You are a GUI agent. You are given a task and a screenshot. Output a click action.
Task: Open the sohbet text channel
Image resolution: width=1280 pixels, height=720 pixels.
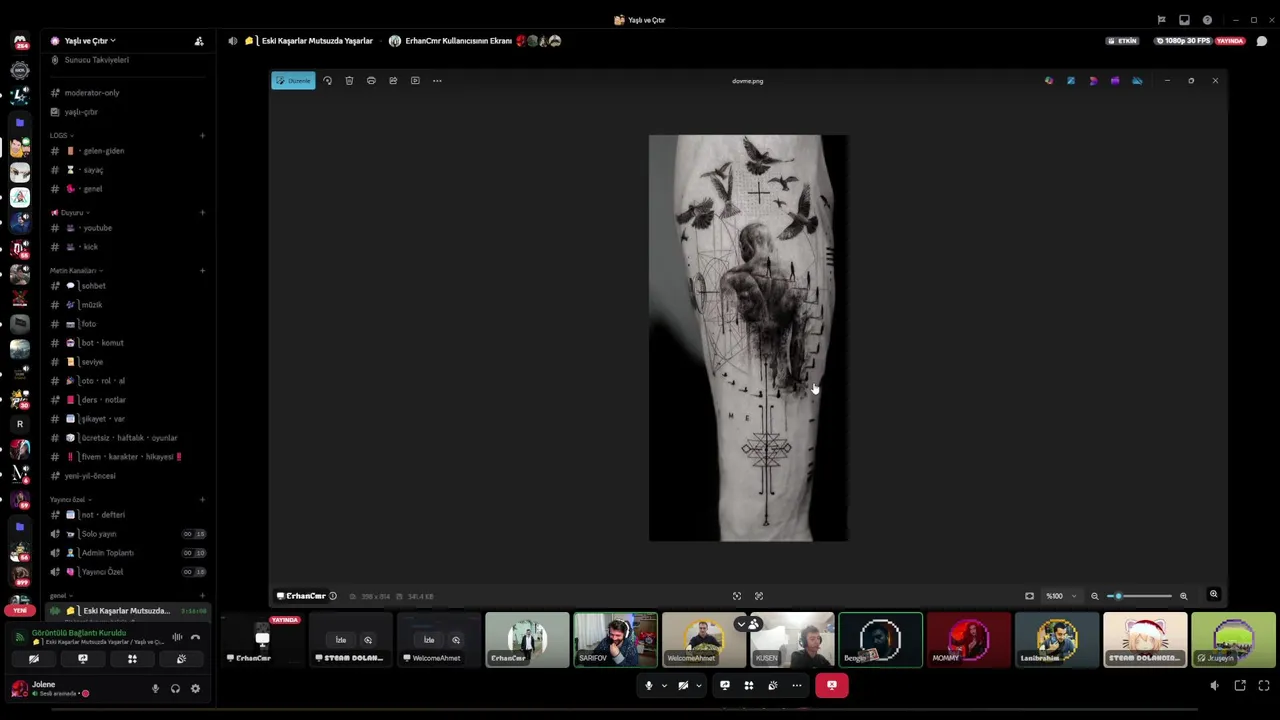point(129,286)
